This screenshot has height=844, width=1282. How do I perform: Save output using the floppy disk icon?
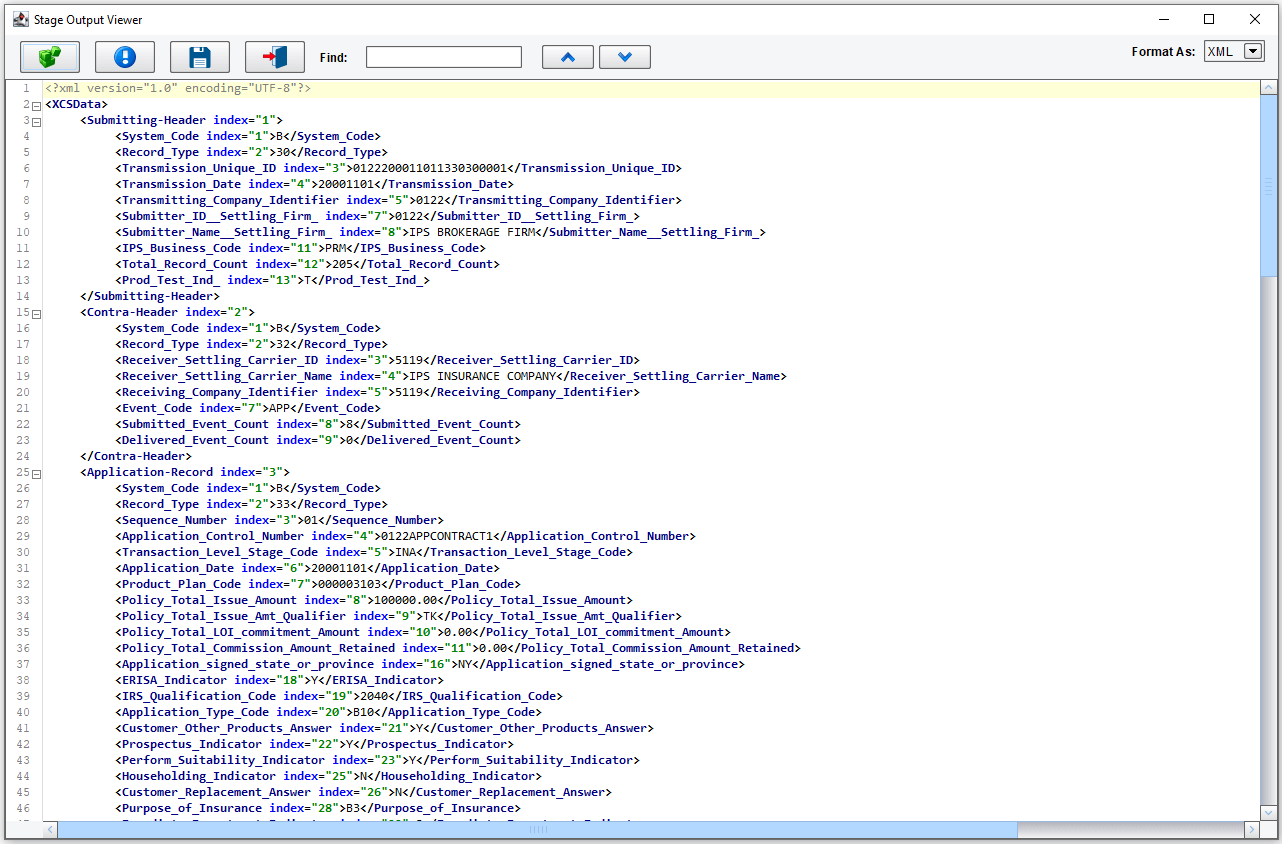[200, 57]
